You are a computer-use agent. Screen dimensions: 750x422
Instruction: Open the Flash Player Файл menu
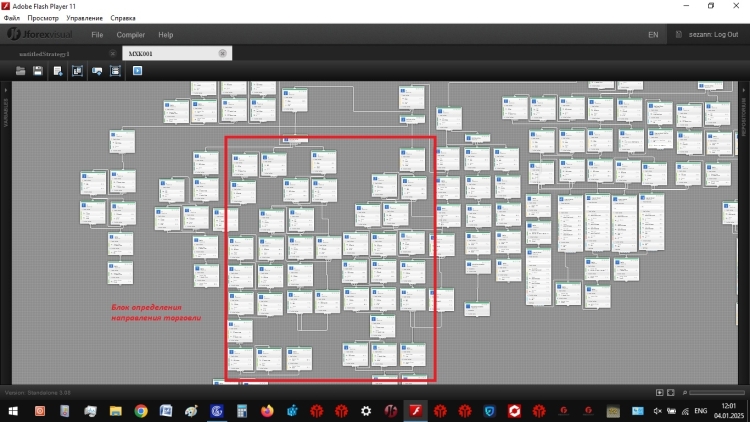12,18
